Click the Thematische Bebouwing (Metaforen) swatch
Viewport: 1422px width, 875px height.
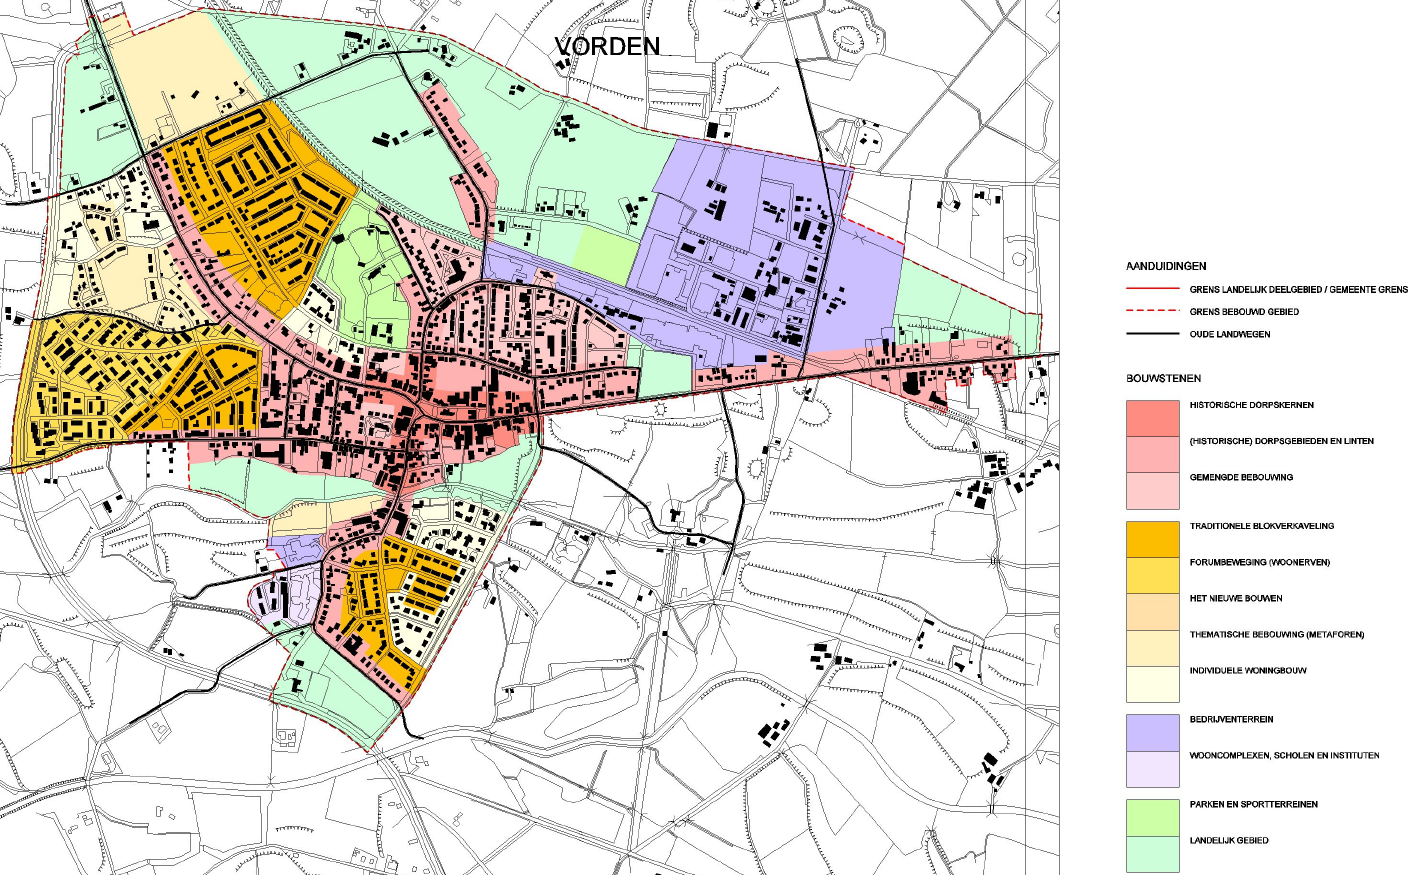pos(1153,647)
